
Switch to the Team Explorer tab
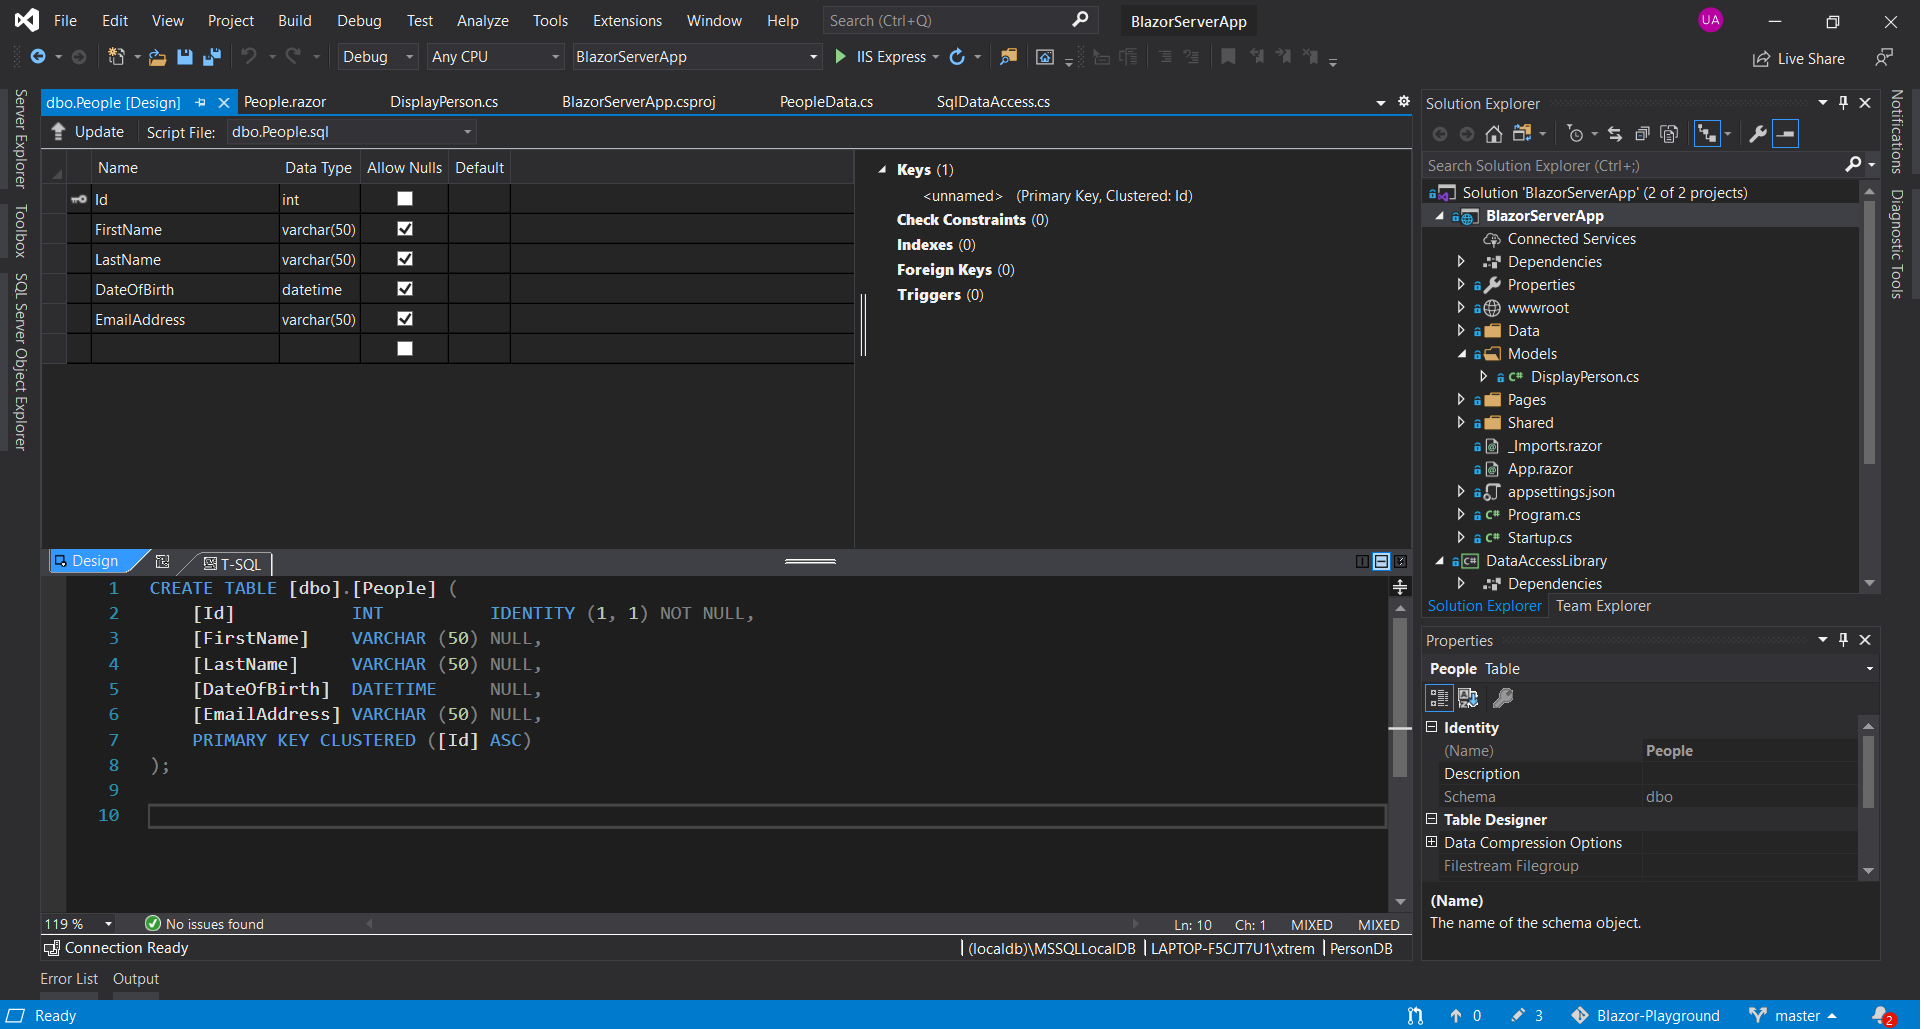coord(1603,606)
